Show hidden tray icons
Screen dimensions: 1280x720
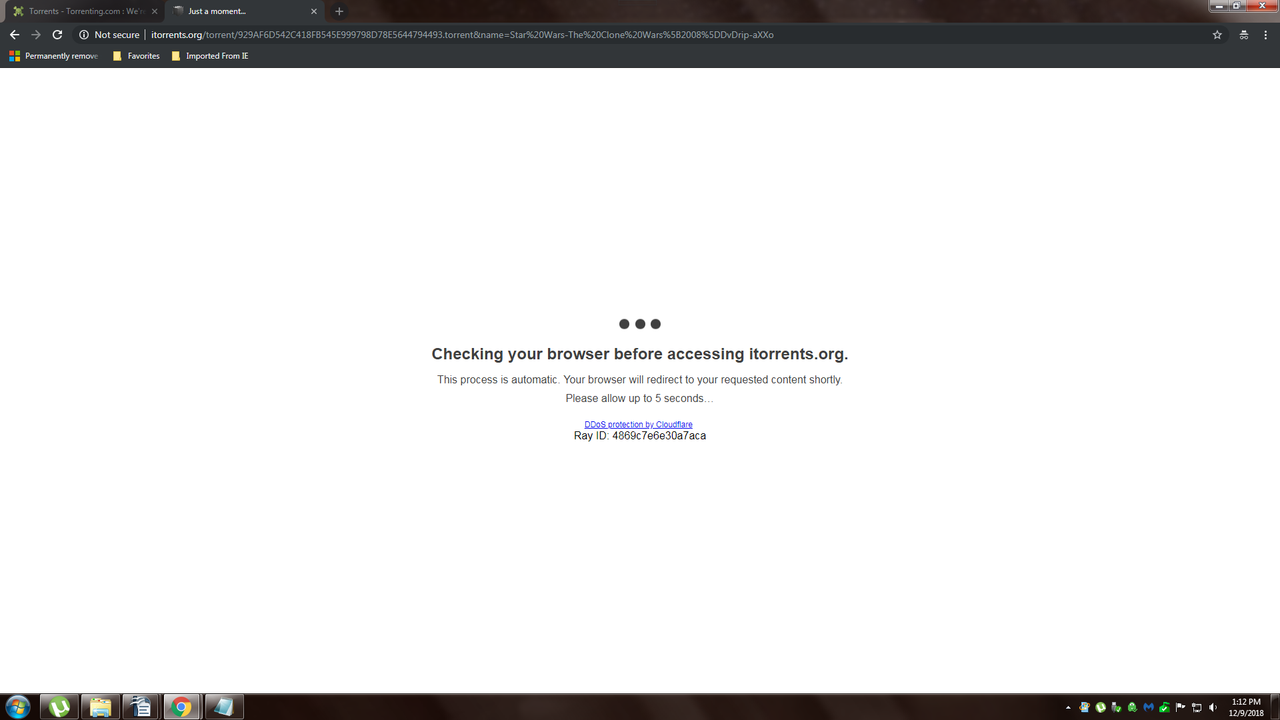pos(1068,708)
